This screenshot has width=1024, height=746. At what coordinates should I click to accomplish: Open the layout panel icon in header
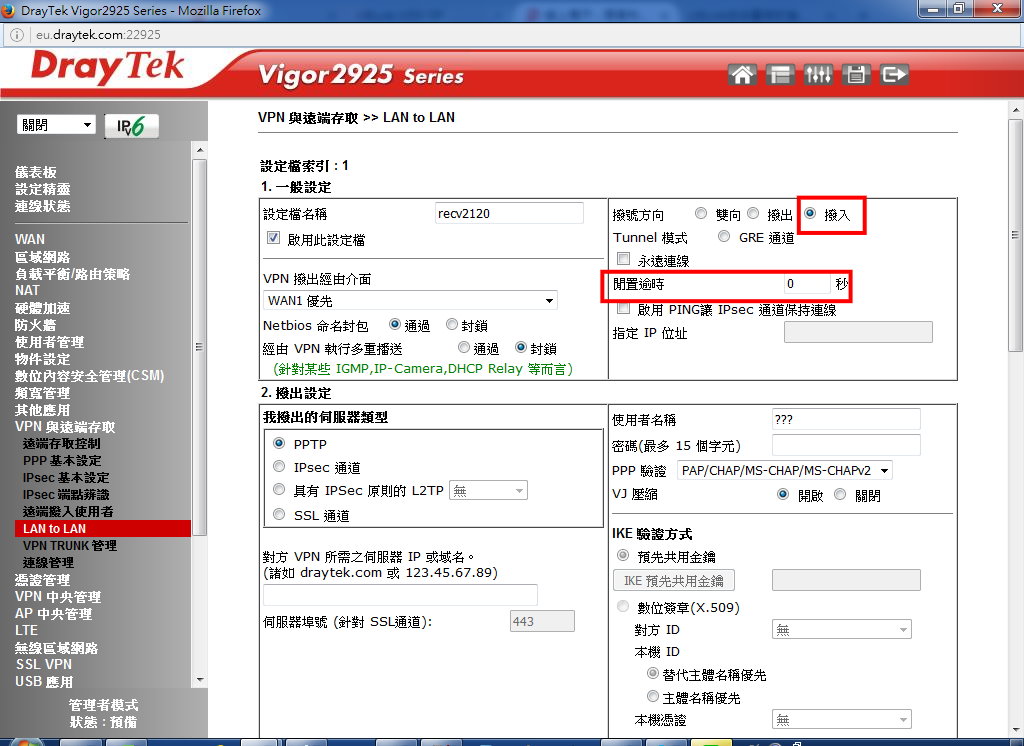pos(780,74)
